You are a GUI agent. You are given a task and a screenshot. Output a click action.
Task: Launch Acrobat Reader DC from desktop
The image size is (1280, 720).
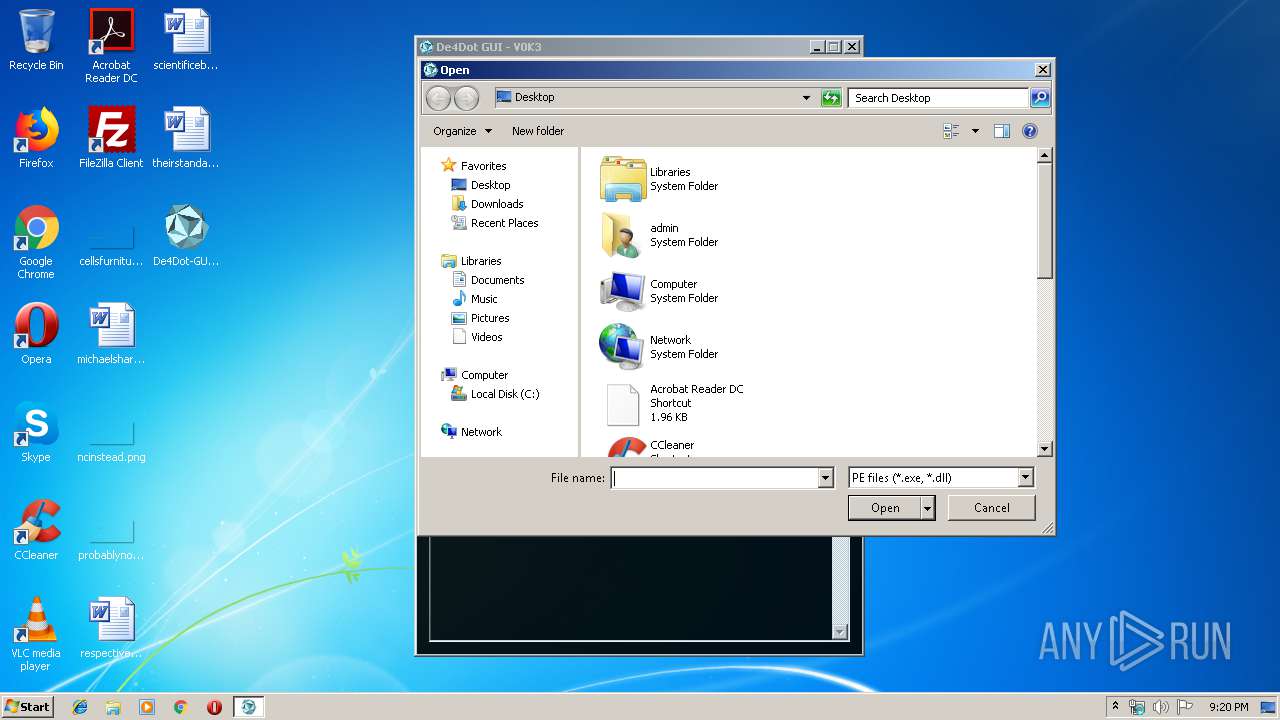[111, 46]
